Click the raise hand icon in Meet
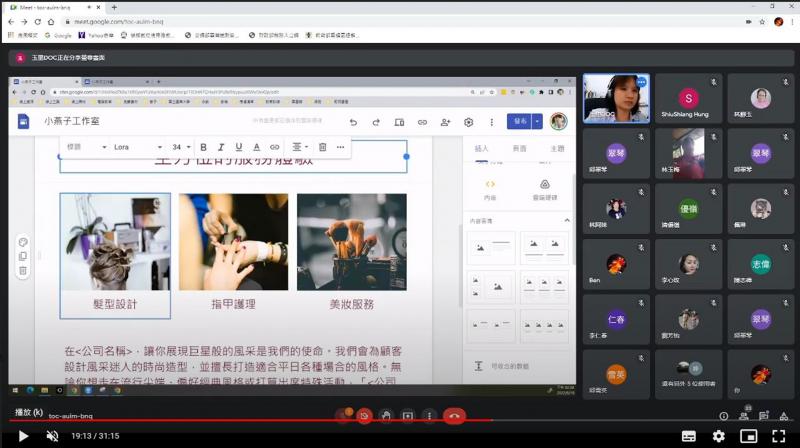The height and width of the screenshot is (448, 800). point(386,416)
